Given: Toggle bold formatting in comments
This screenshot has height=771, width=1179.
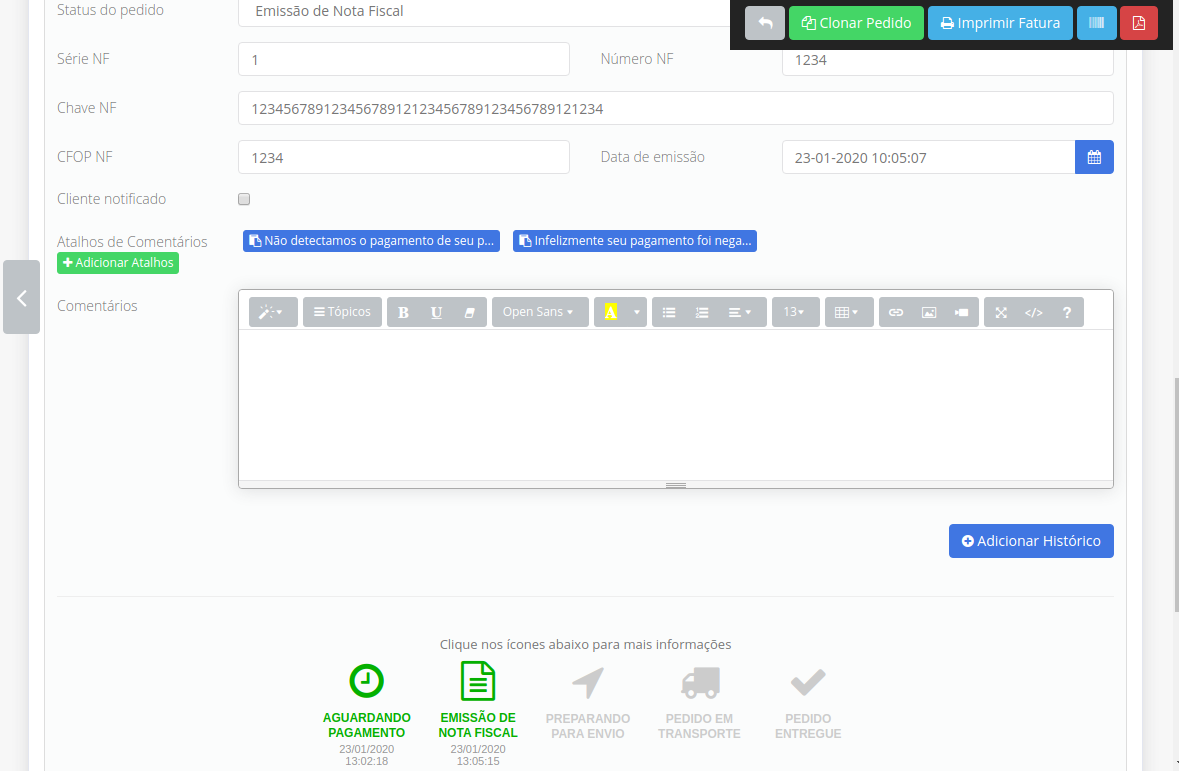Looking at the screenshot, I should pos(403,312).
